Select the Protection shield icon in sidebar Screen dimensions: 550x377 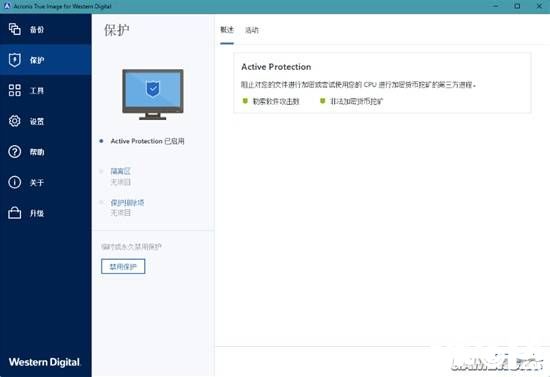14,60
